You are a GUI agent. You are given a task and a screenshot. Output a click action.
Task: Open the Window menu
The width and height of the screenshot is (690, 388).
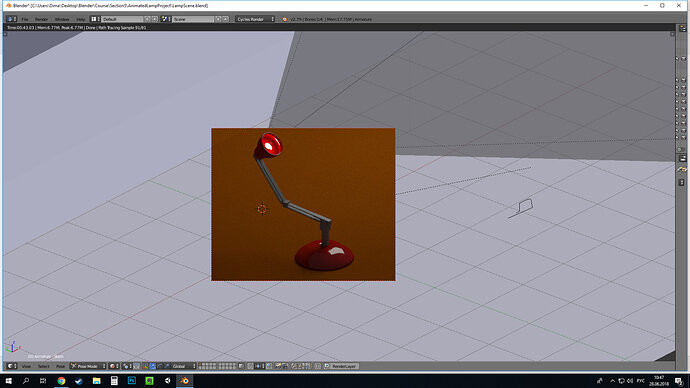62,19
